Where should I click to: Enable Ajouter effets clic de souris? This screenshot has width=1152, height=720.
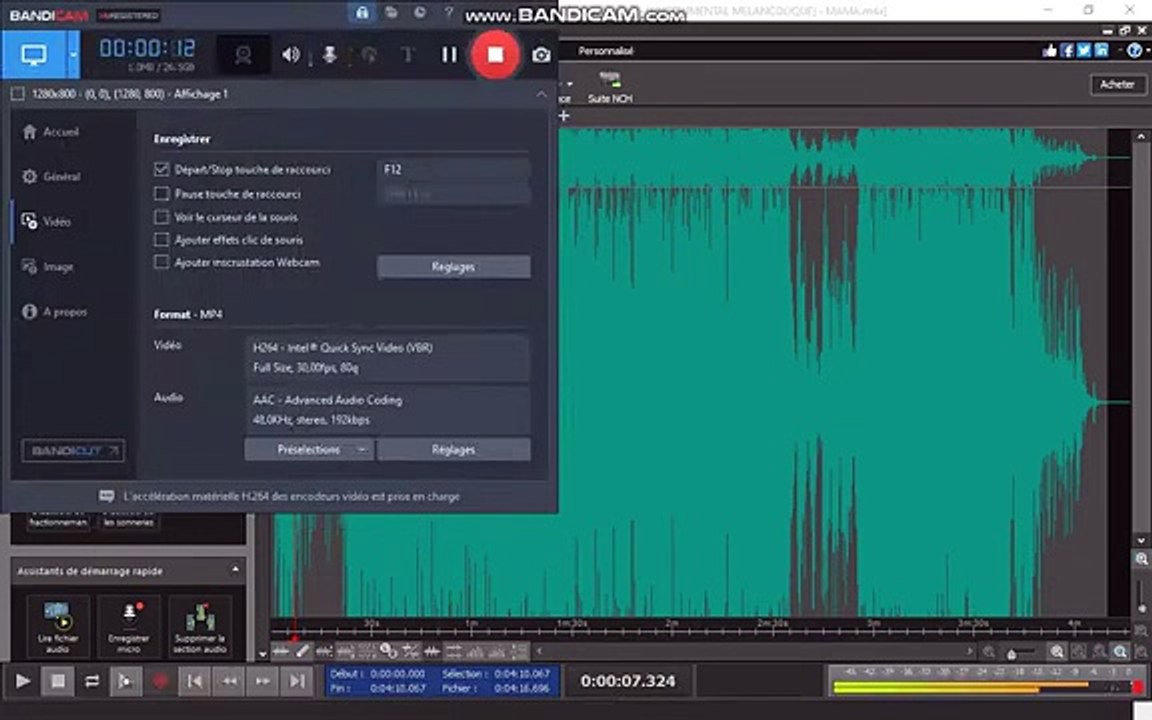click(x=162, y=240)
